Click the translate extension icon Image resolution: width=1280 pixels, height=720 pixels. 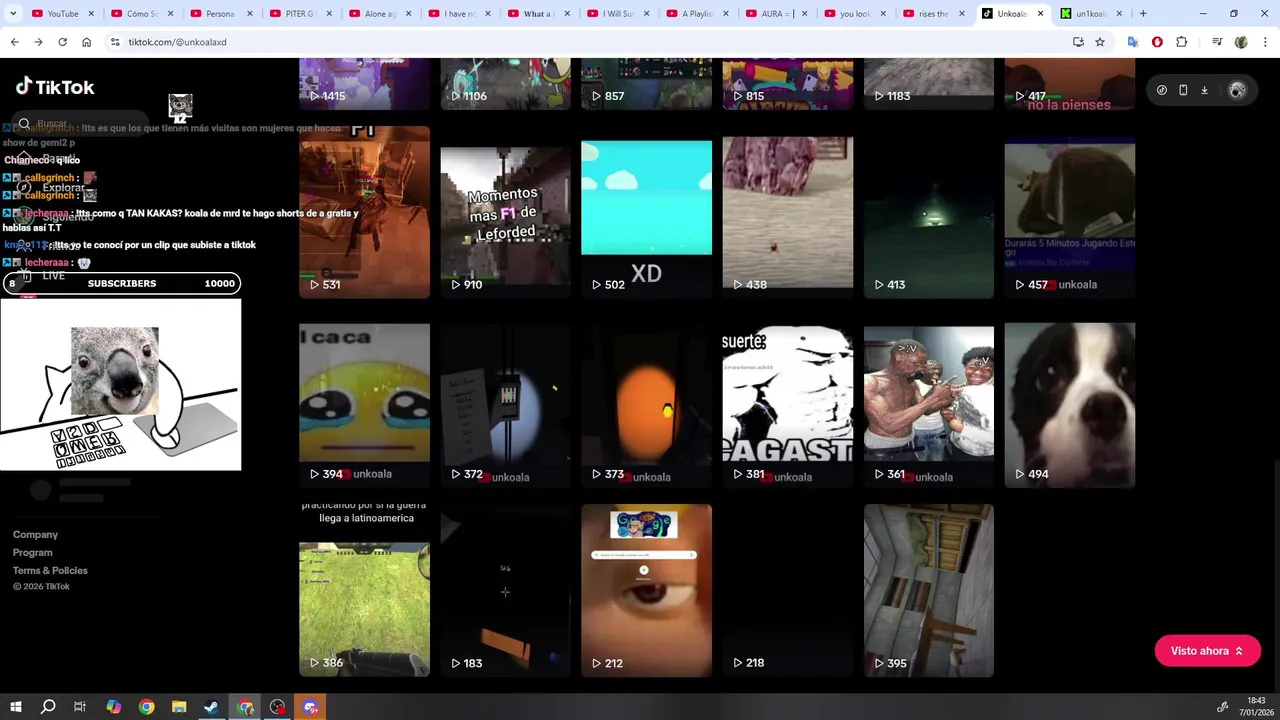[x=1133, y=42]
